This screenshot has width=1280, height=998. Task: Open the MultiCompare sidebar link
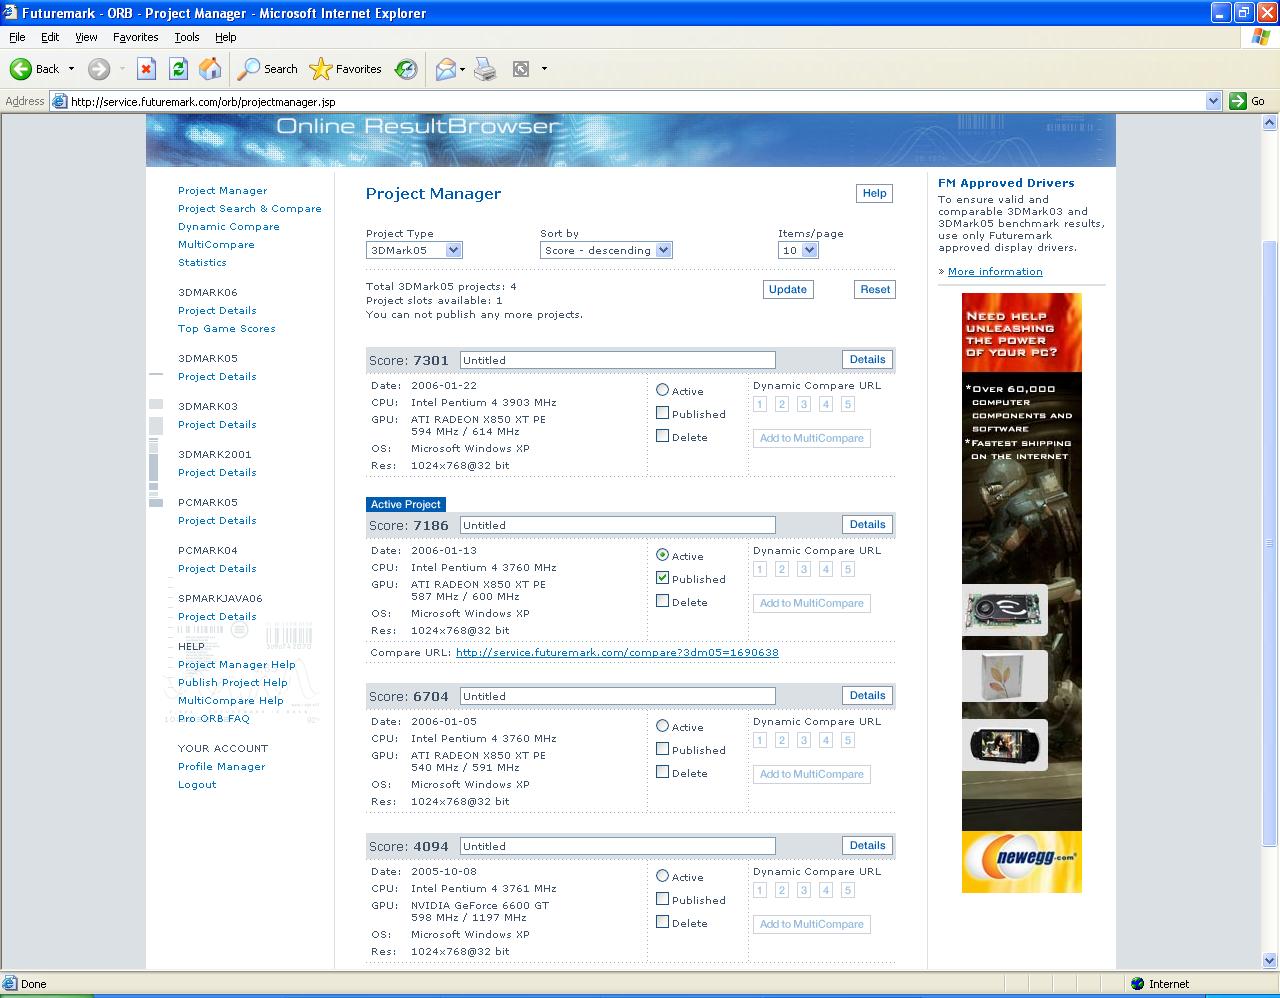pos(216,244)
